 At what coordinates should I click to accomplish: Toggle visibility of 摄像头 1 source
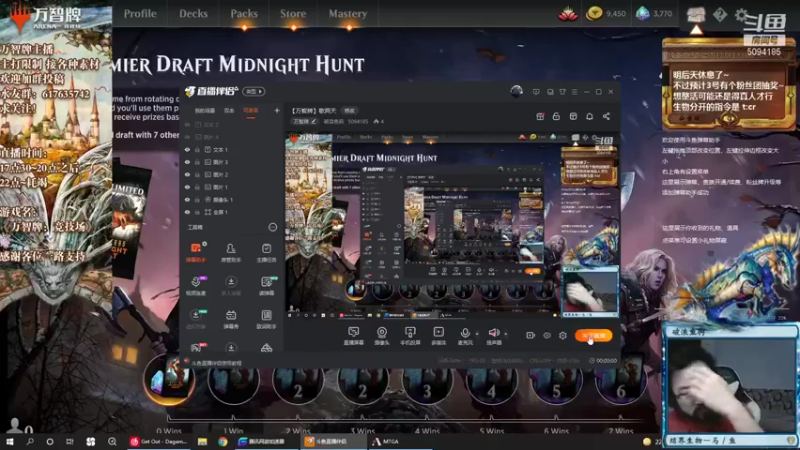click(x=187, y=199)
